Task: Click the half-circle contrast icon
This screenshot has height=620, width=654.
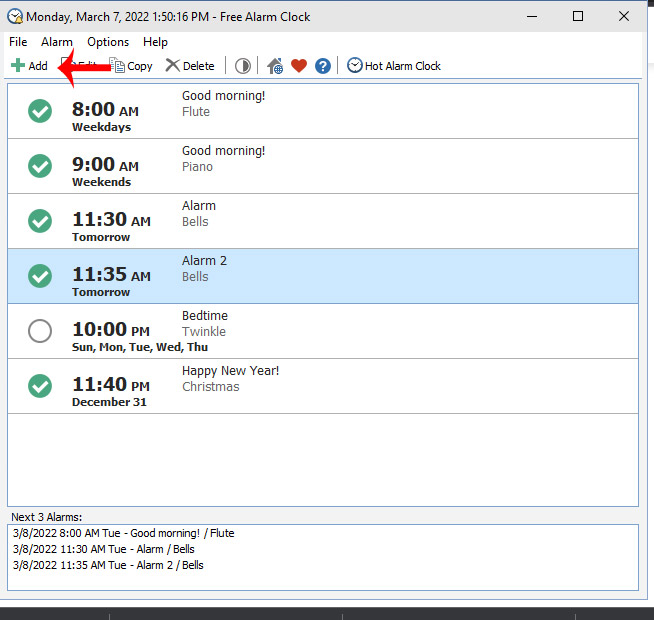Action: 243,66
